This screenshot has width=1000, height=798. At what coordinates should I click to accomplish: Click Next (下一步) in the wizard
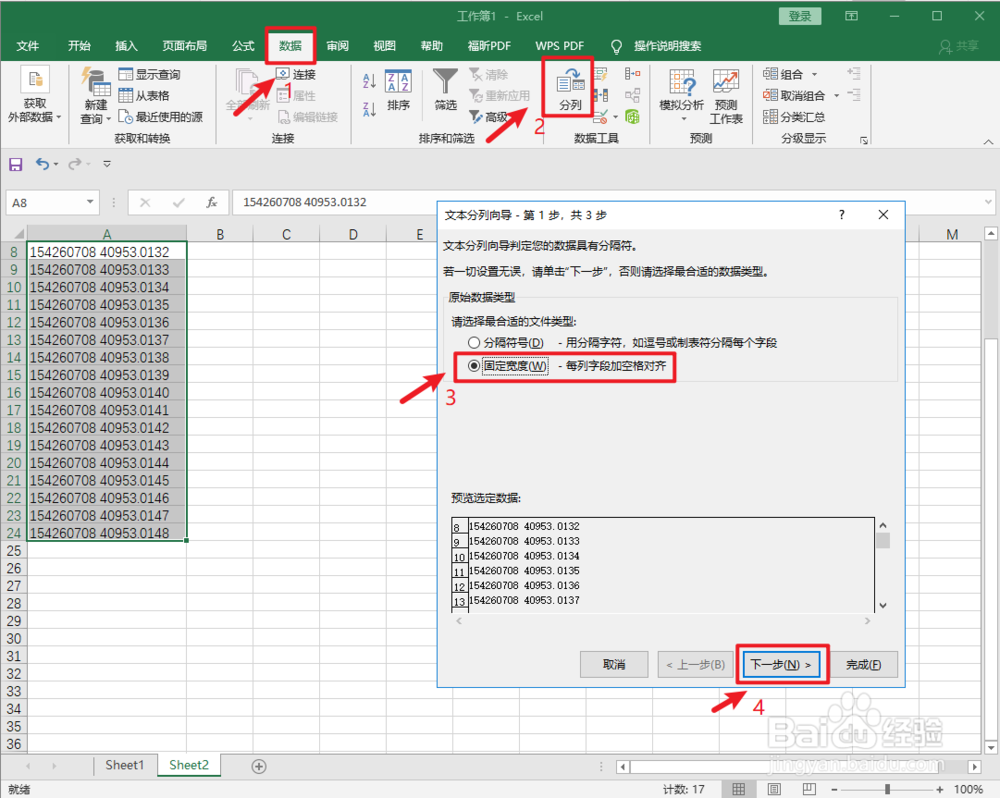781,665
